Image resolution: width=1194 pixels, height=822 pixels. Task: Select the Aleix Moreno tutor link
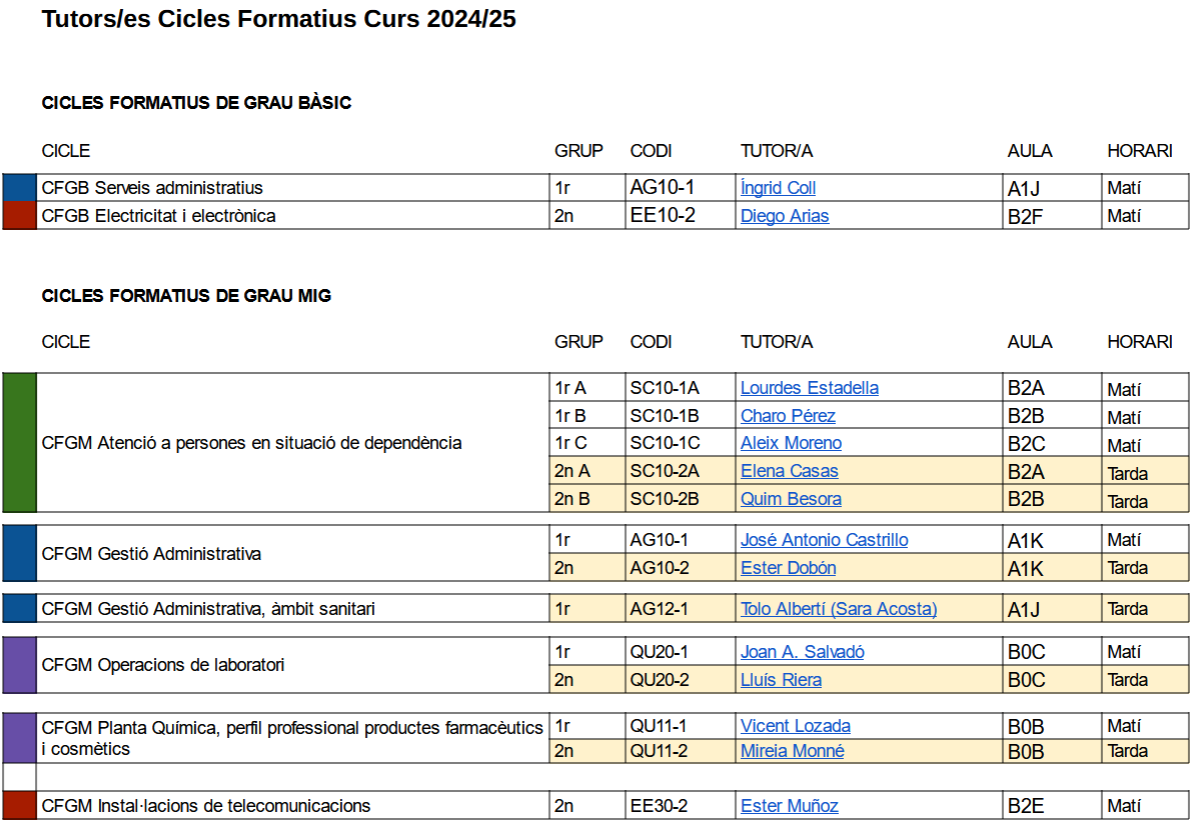tap(791, 443)
